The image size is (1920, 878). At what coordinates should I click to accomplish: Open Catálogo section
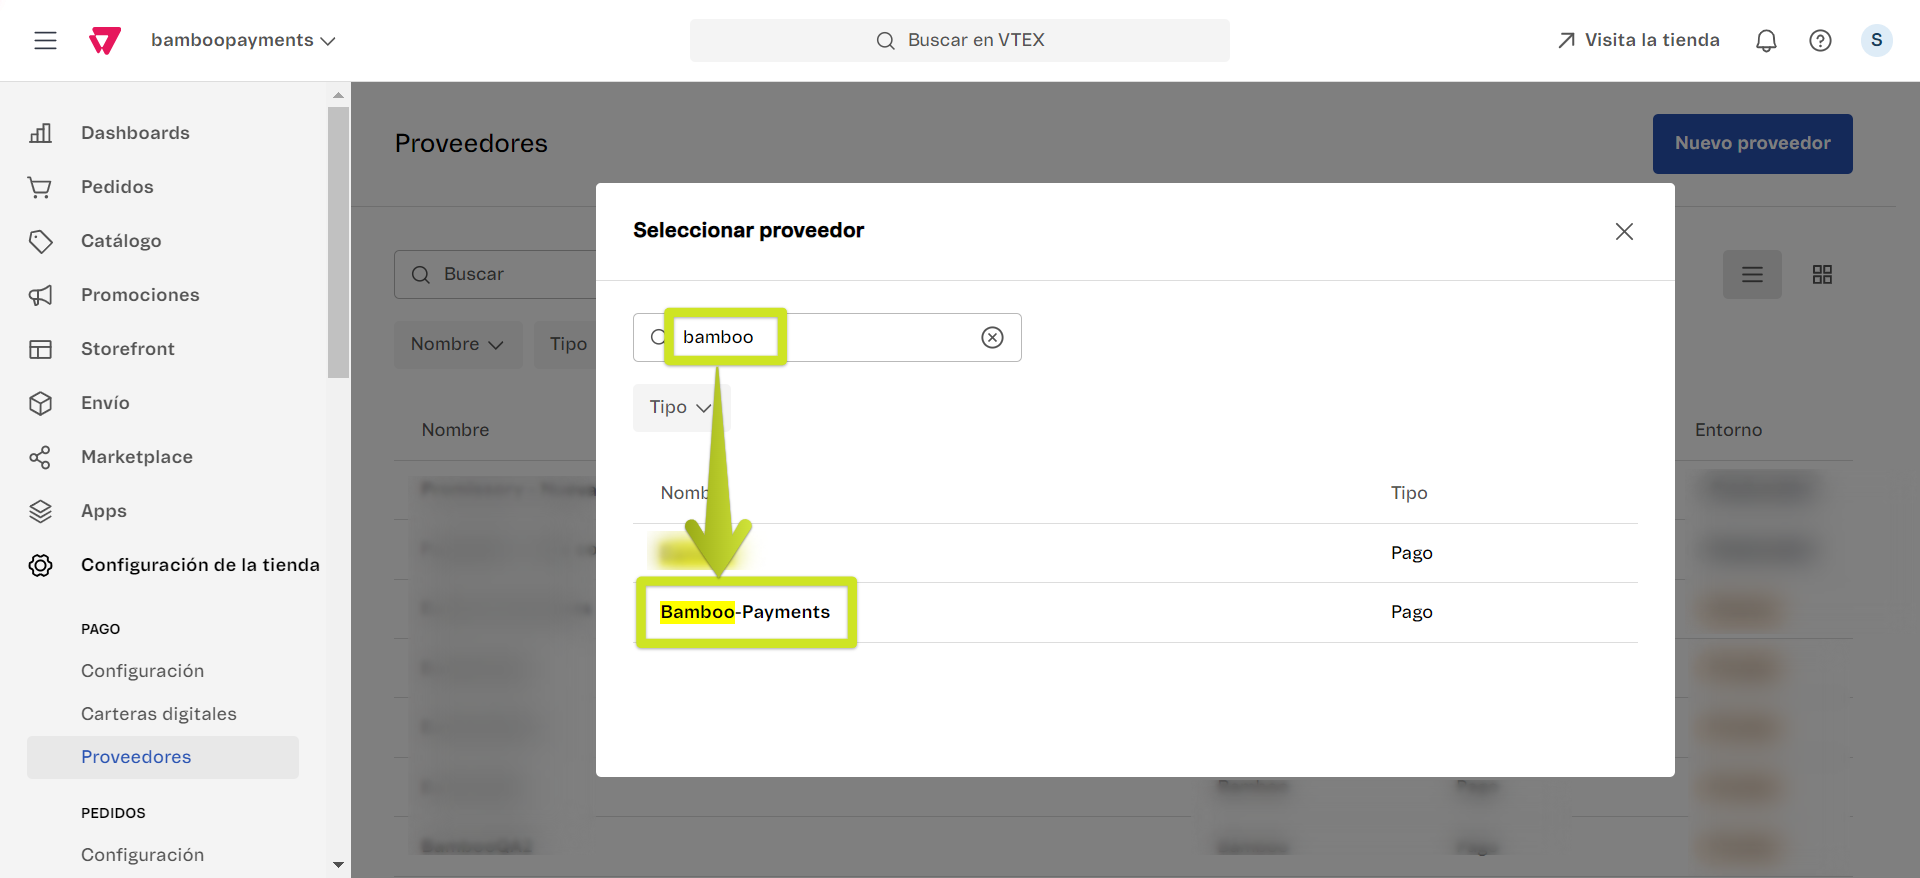[121, 241]
